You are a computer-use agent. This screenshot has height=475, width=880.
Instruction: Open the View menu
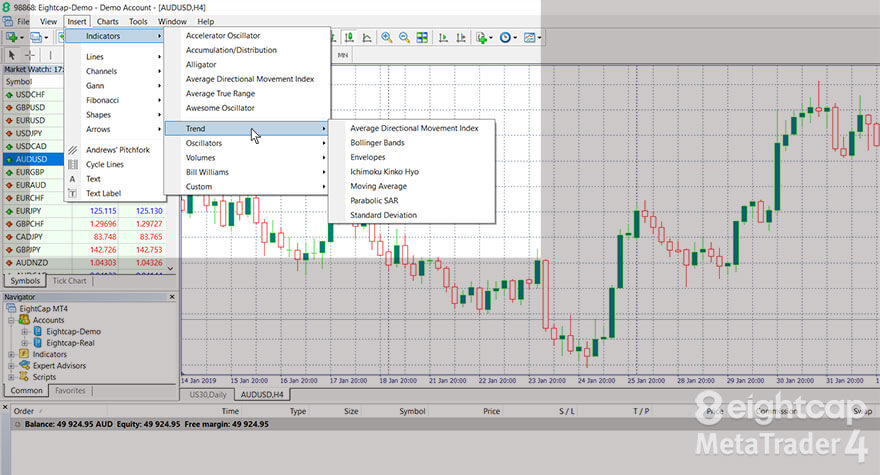48,21
